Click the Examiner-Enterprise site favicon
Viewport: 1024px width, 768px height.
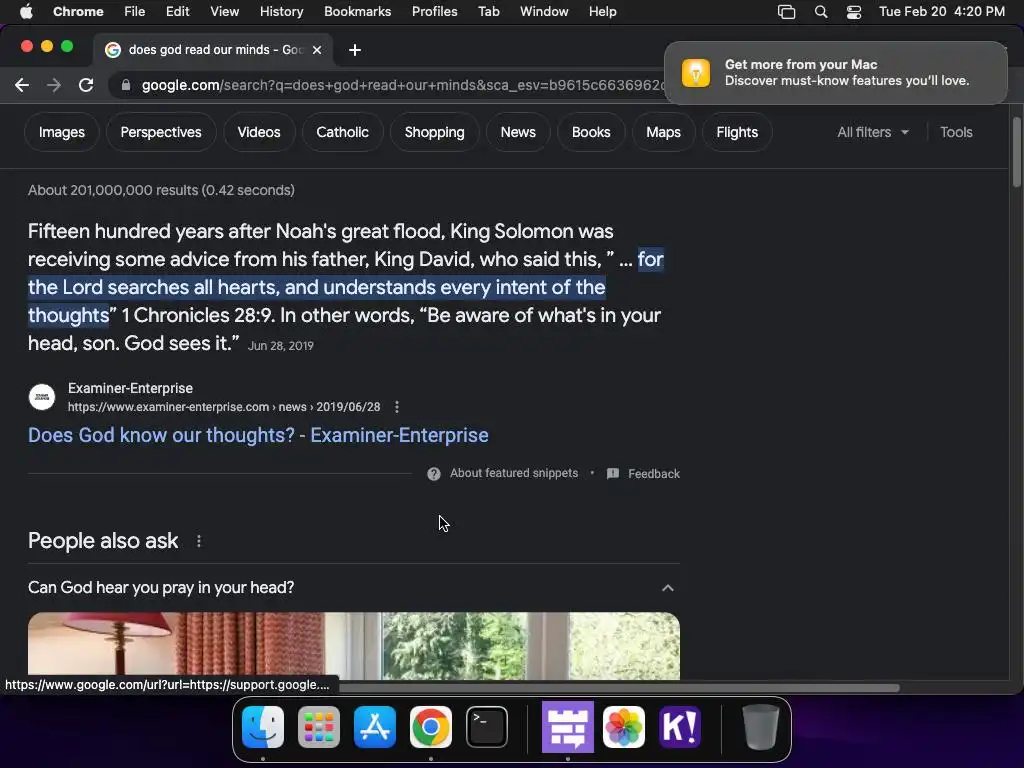42,397
